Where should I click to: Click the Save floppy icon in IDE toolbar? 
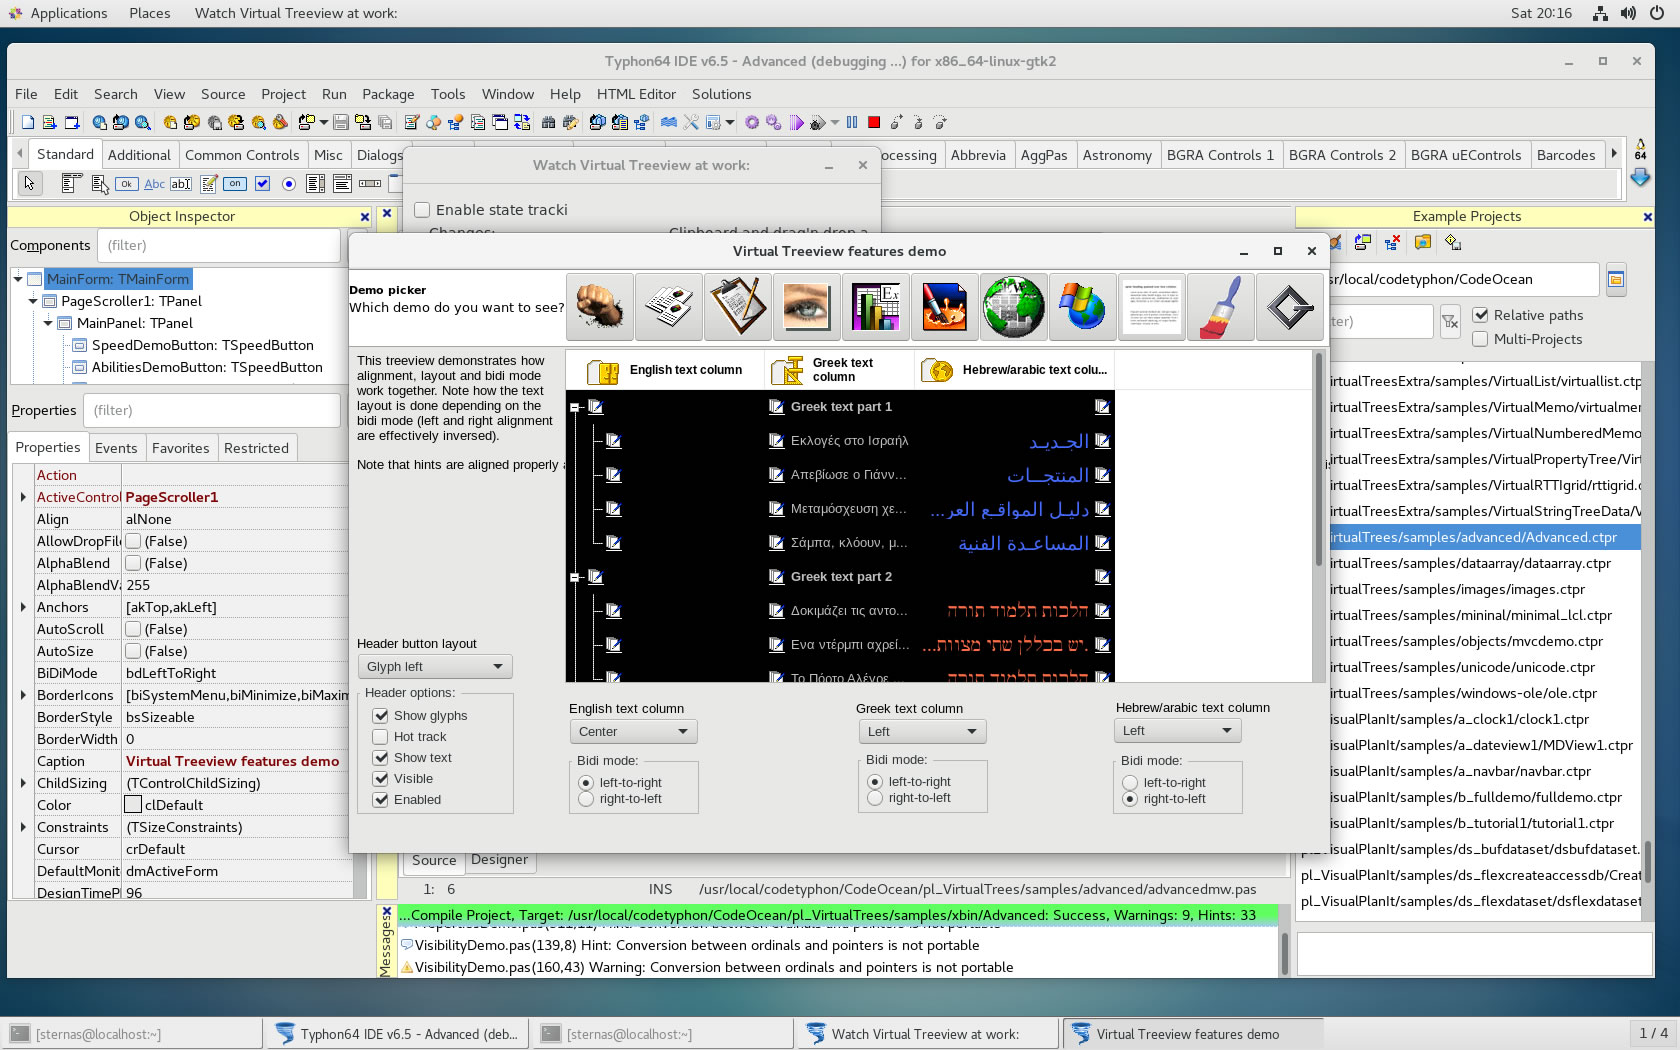[x=341, y=122]
